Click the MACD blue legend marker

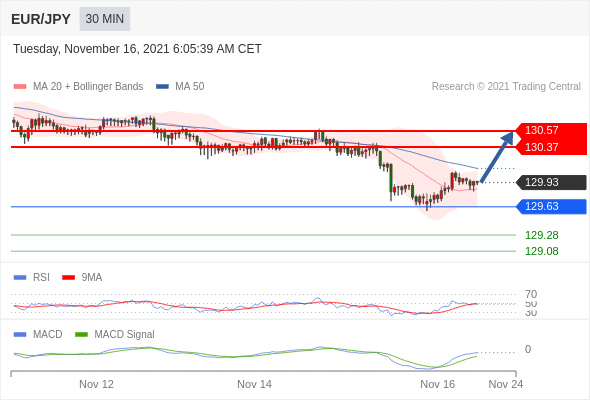(20, 334)
